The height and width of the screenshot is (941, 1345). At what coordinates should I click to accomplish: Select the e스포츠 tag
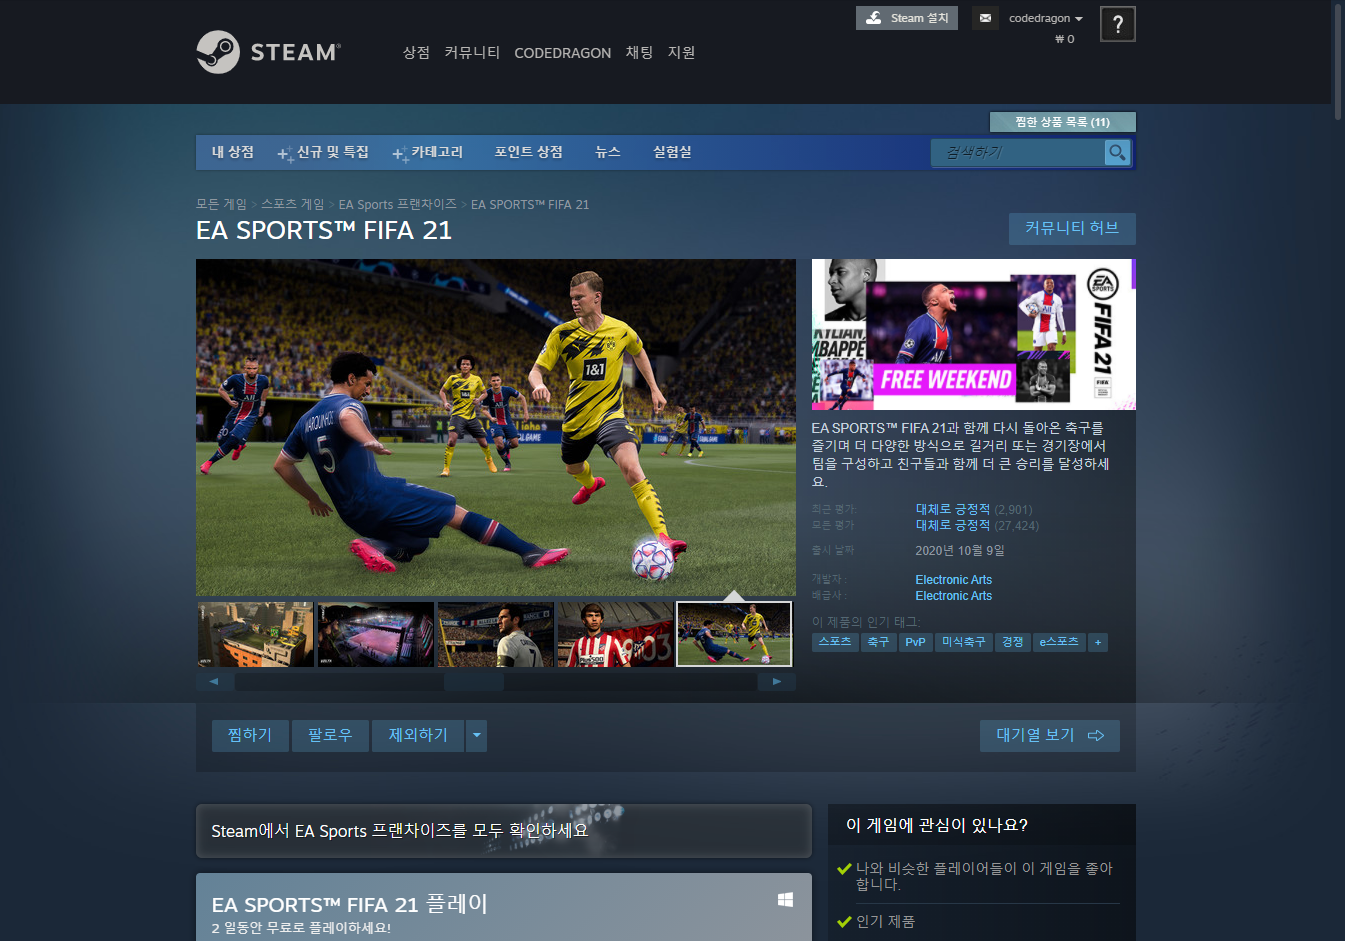click(1059, 642)
